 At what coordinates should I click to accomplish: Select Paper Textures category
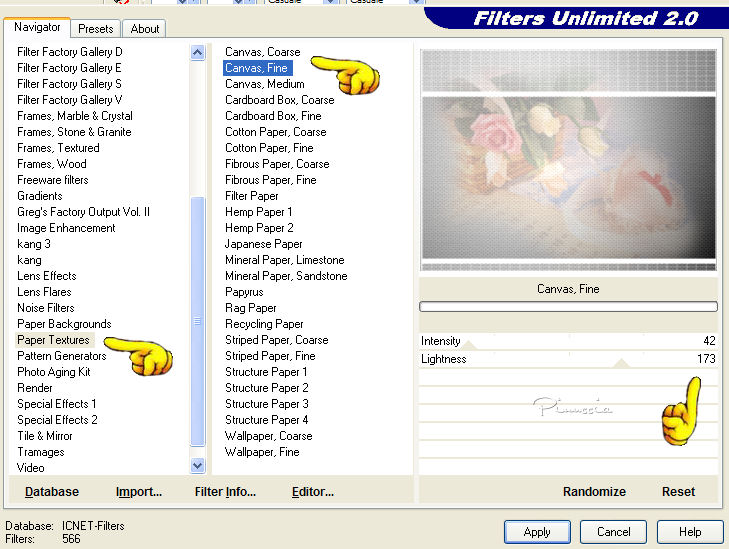tap(53, 340)
